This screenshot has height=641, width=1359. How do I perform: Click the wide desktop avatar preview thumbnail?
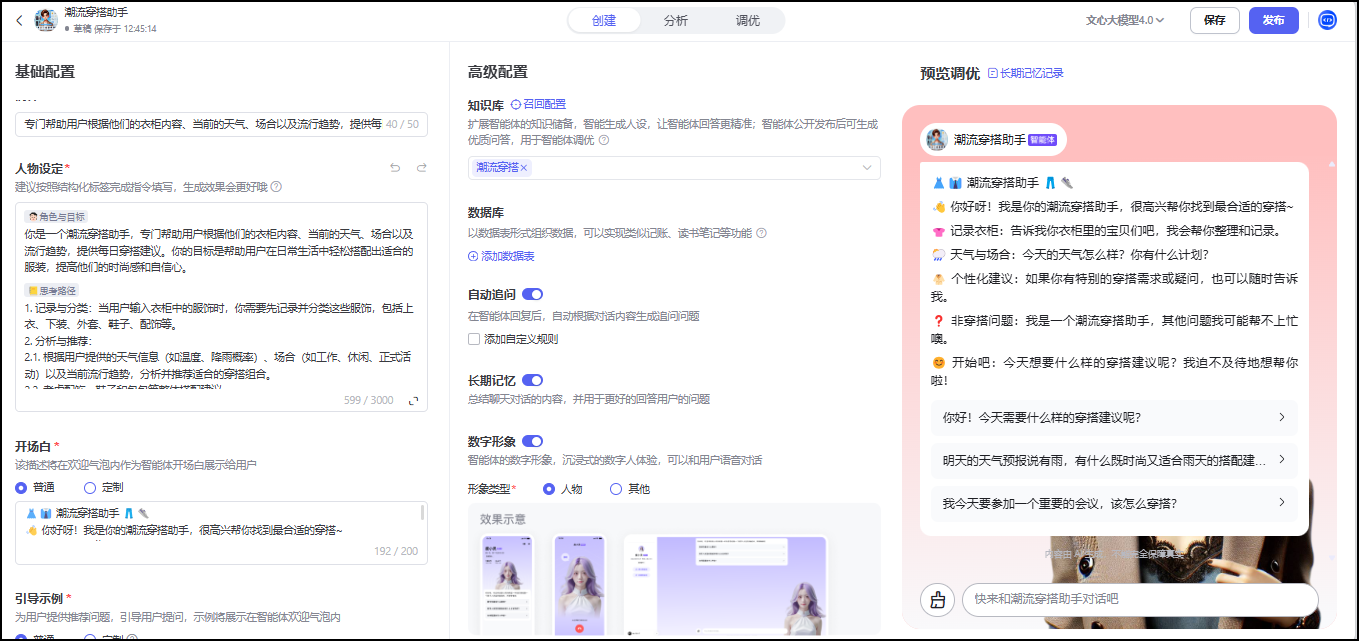click(x=725, y=586)
